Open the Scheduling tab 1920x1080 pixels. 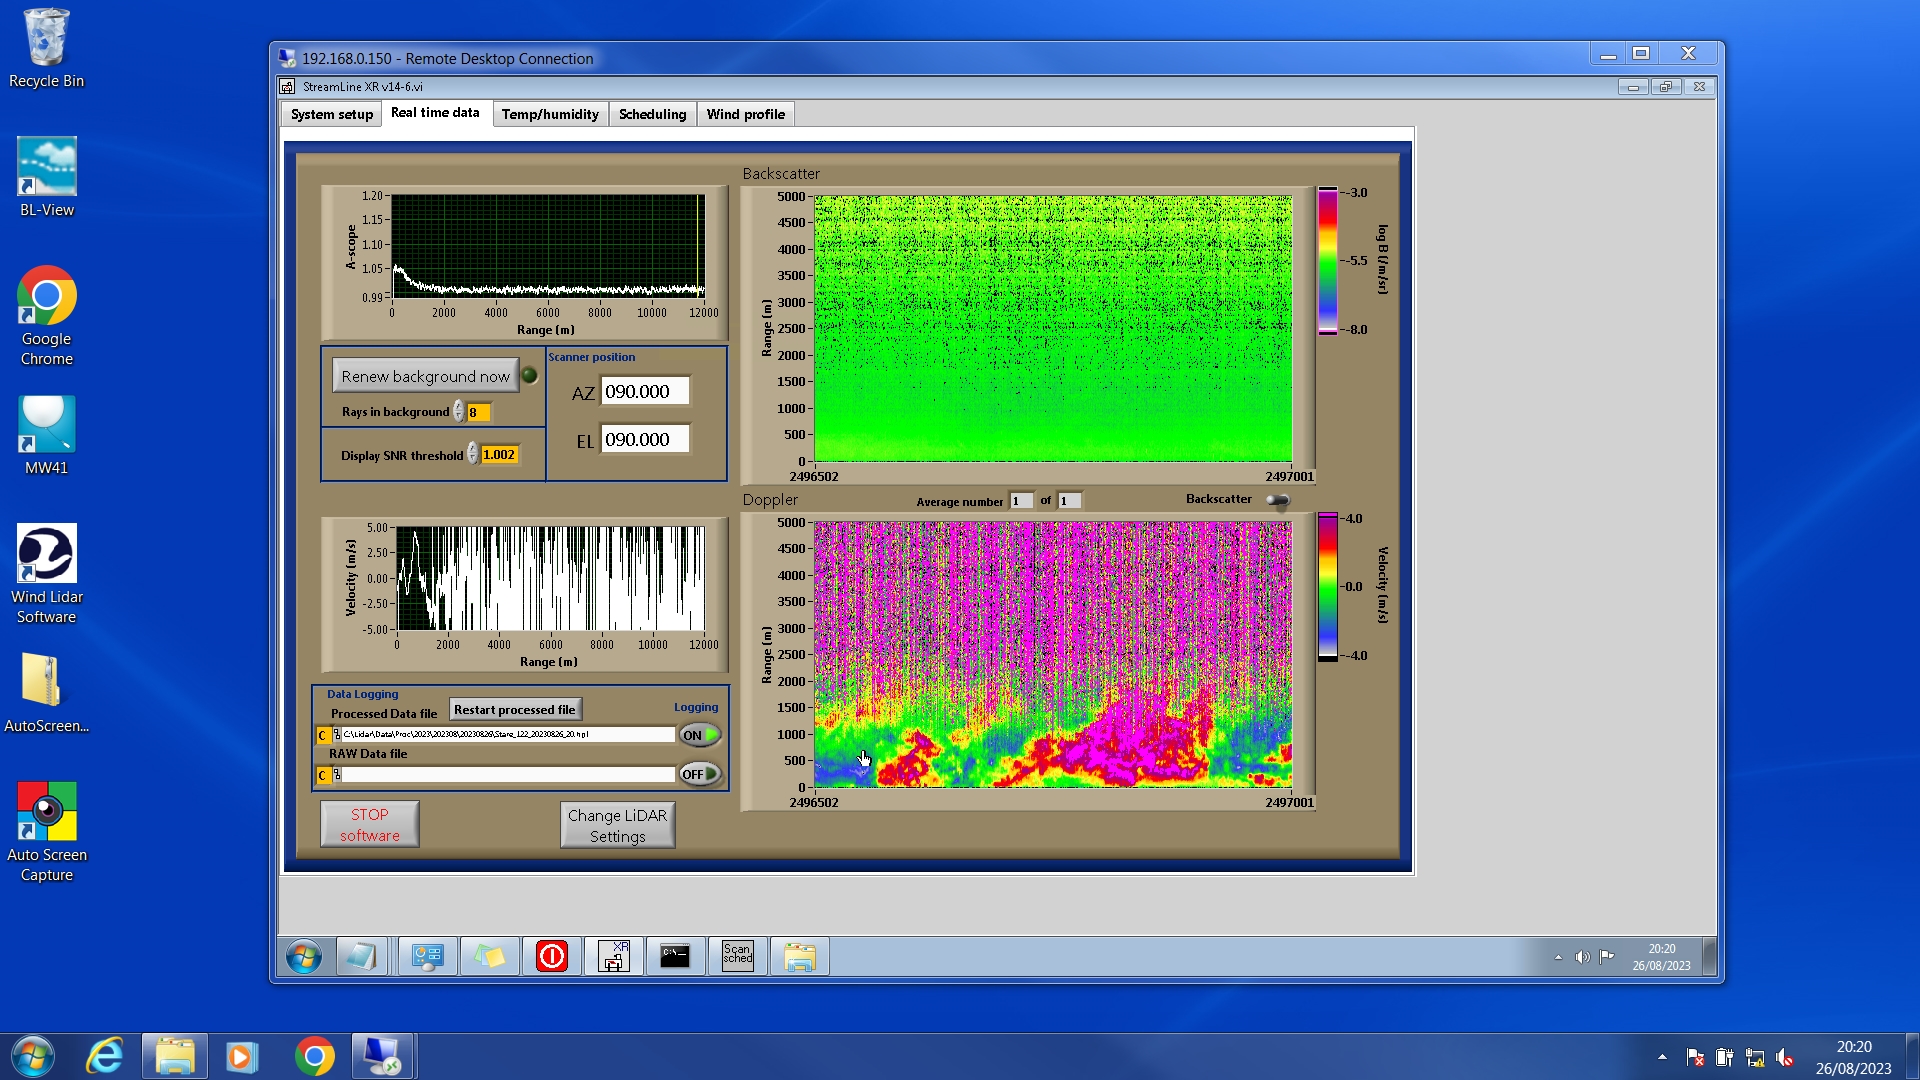point(652,114)
